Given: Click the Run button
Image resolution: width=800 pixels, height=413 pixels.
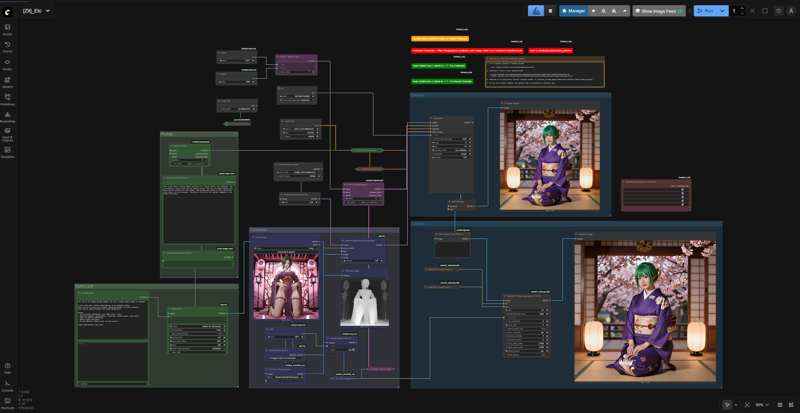Looking at the screenshot, I should tap(705, 11).
